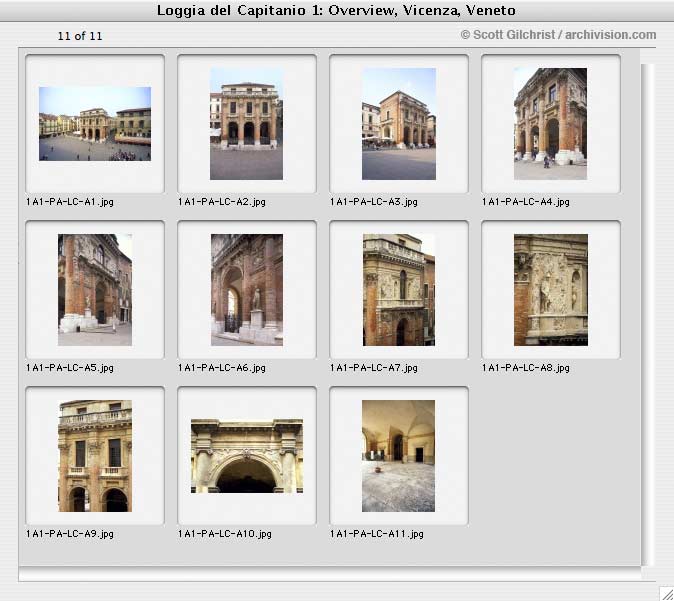Click the filename label 1A1-PA-LC-A6.jpg
The height and width of the screenshot is (601, 674).
point(222,368)
